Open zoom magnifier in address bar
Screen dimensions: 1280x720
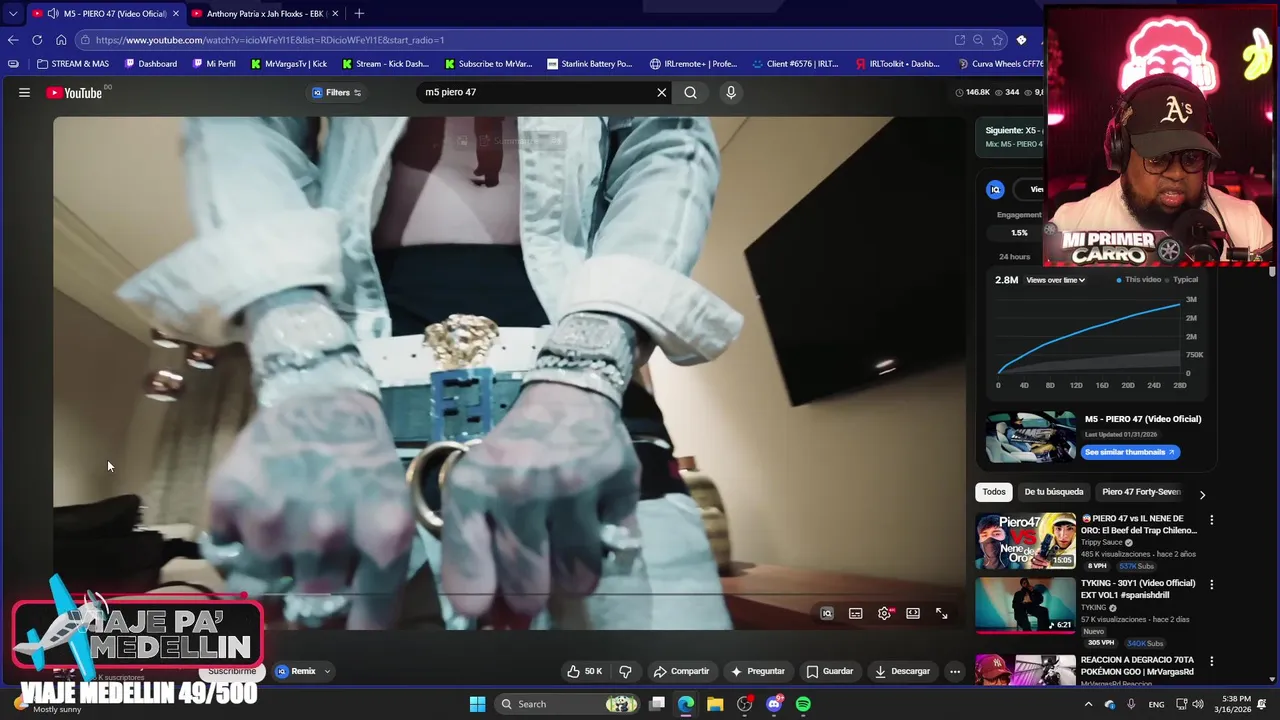[978, 40]
